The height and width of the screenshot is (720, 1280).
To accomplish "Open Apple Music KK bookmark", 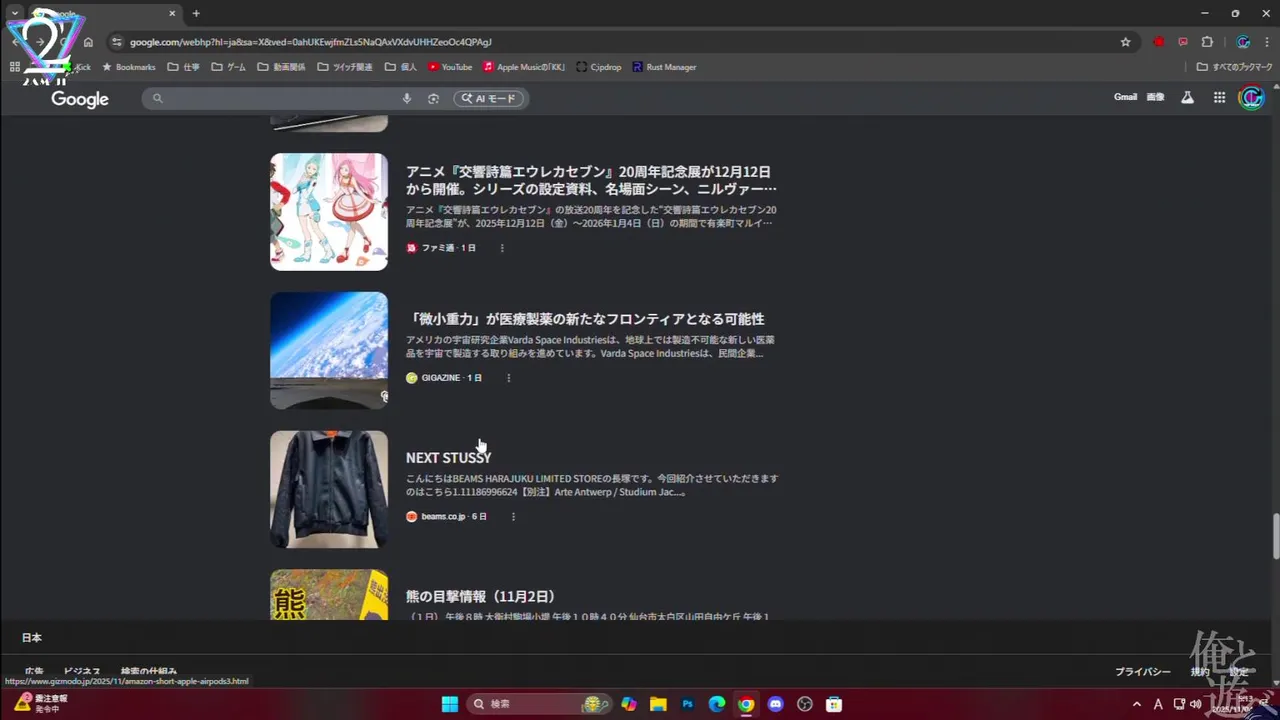I will [x=524, y=67].
